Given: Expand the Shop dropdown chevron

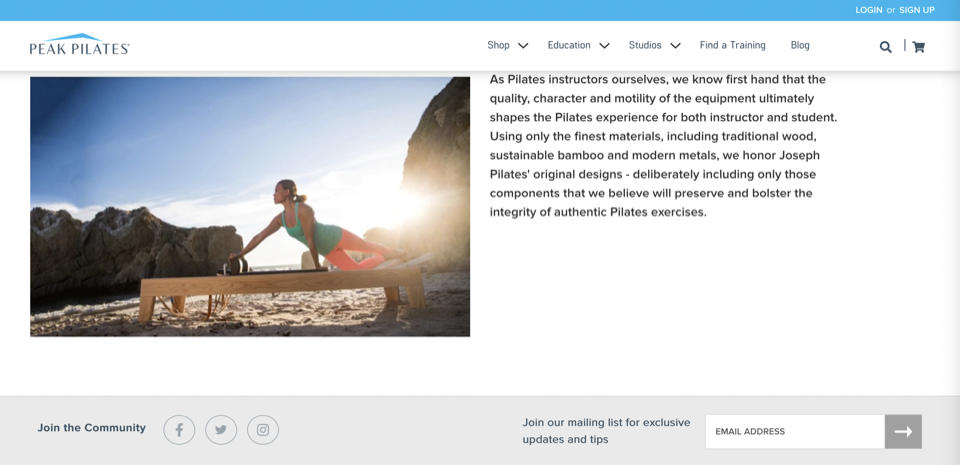Looking at the screenshot, I should click(523, 46).
